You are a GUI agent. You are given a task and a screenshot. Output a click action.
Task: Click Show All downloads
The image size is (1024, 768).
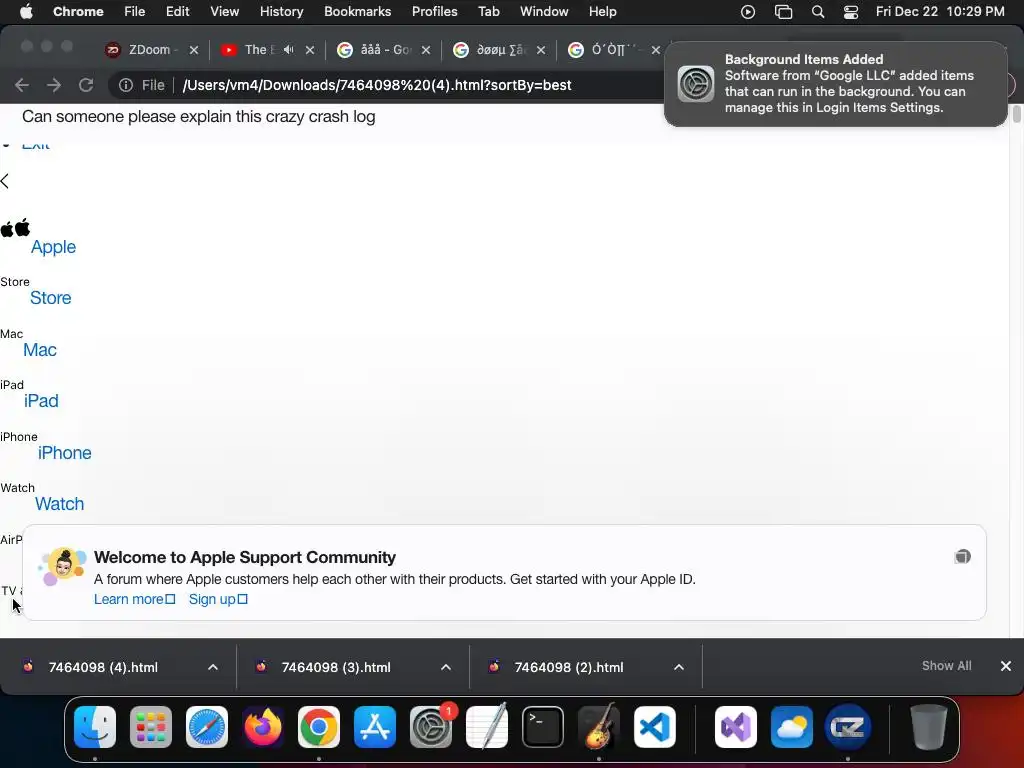coord(946,665)
